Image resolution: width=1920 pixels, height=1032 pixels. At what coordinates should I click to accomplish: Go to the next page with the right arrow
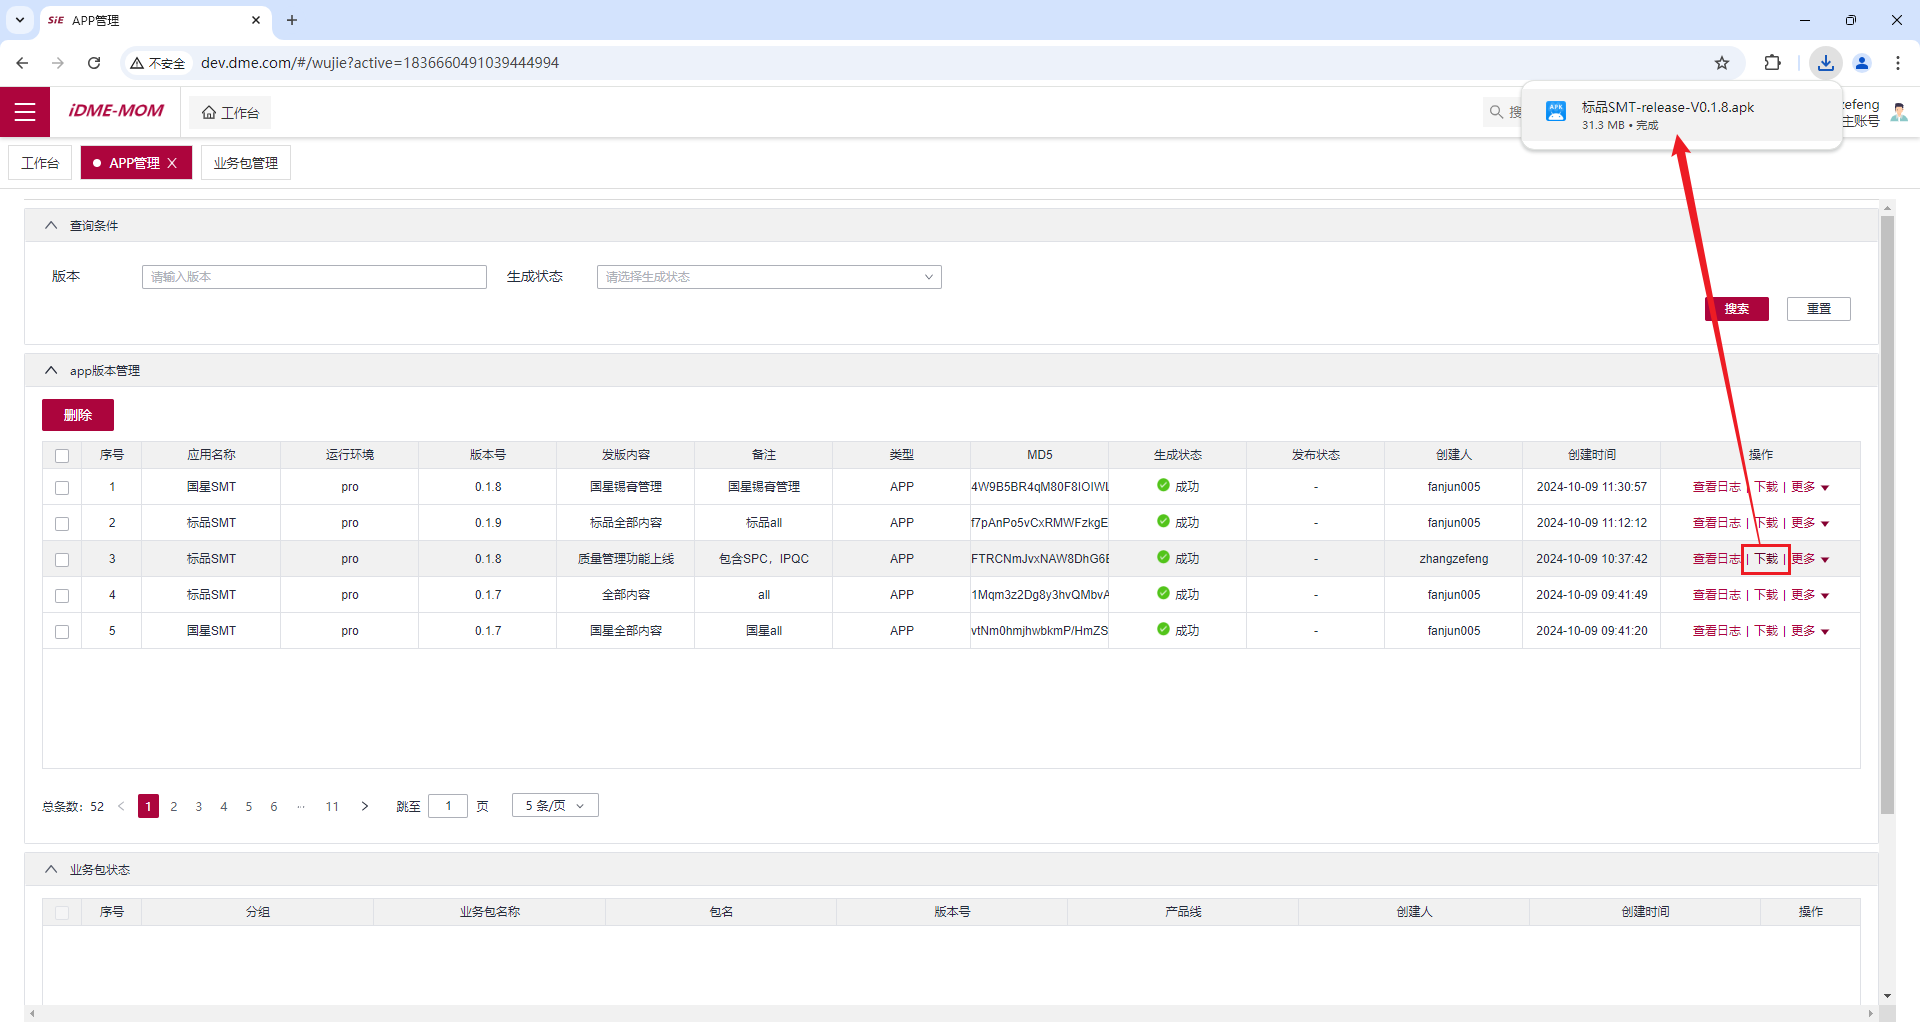[365, 806]
